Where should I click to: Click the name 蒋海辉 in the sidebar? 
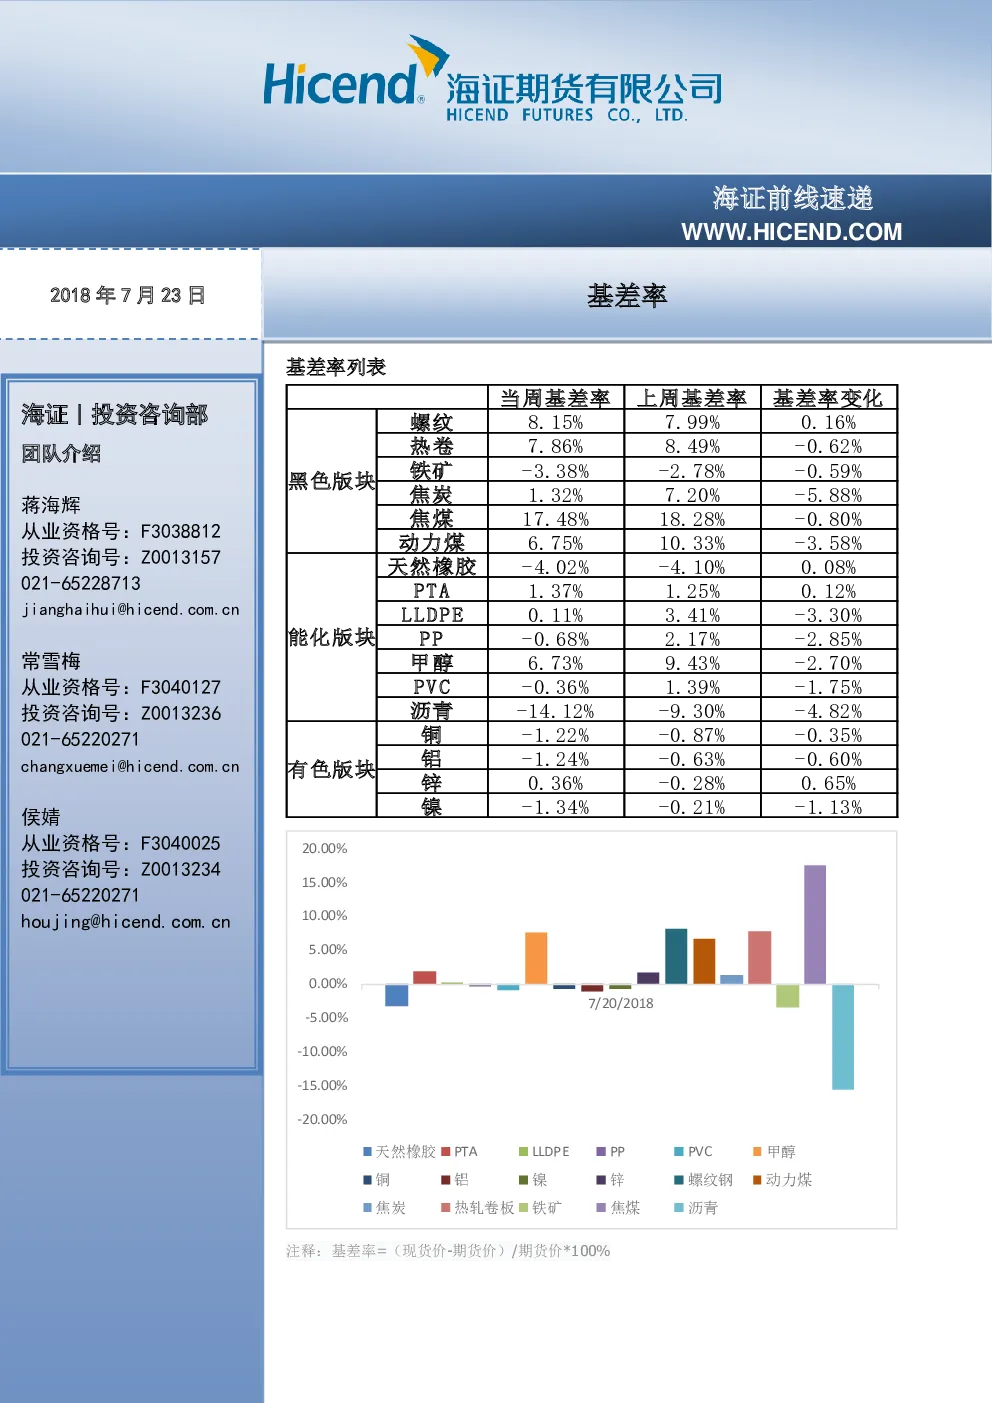51,505
